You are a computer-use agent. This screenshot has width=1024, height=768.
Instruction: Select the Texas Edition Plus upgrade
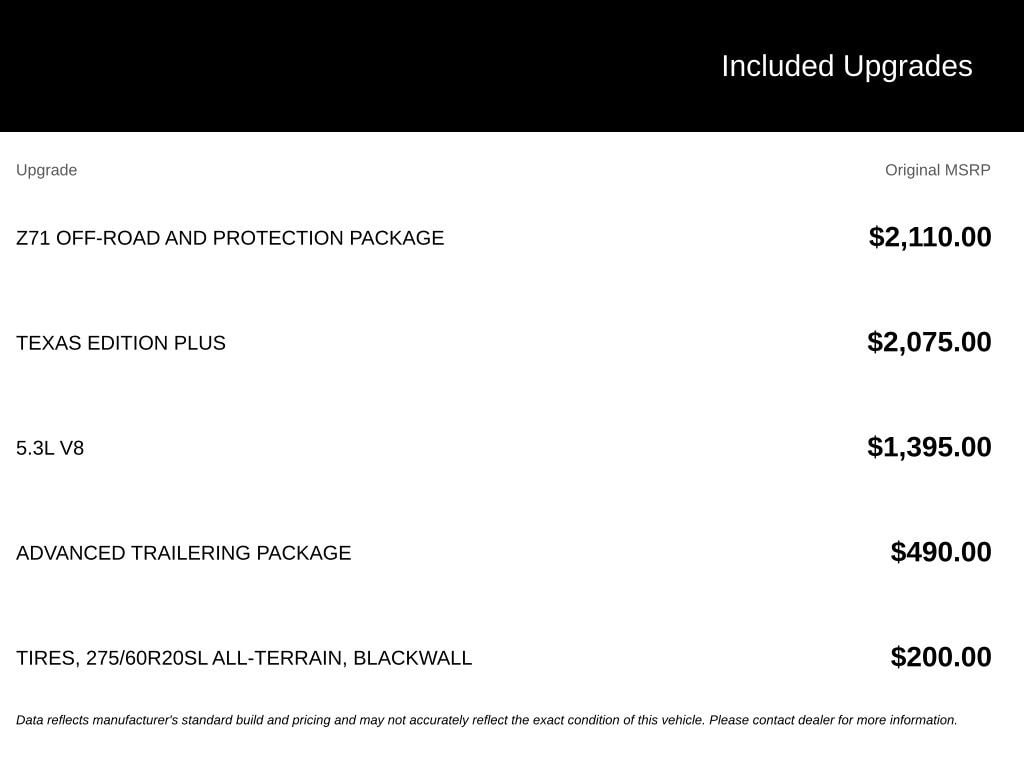pyautogui.click(x=121, y=343)
